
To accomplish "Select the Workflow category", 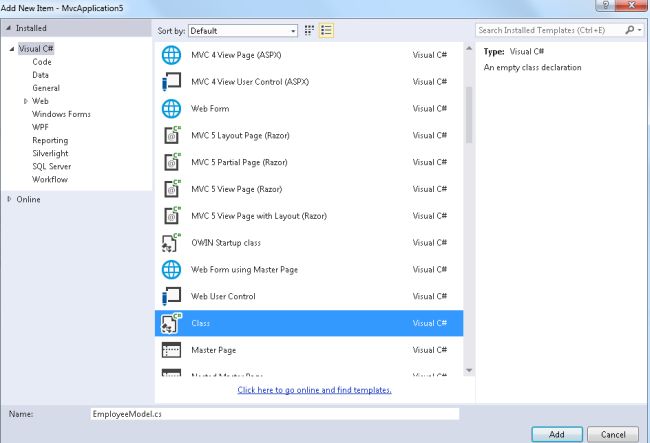I will point(50,179).
